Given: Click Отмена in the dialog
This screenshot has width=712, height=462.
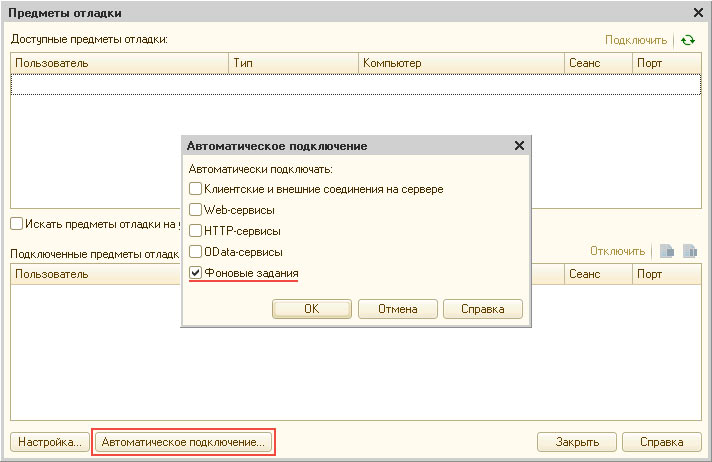Looking at the screenshot, I should (397, 309).
